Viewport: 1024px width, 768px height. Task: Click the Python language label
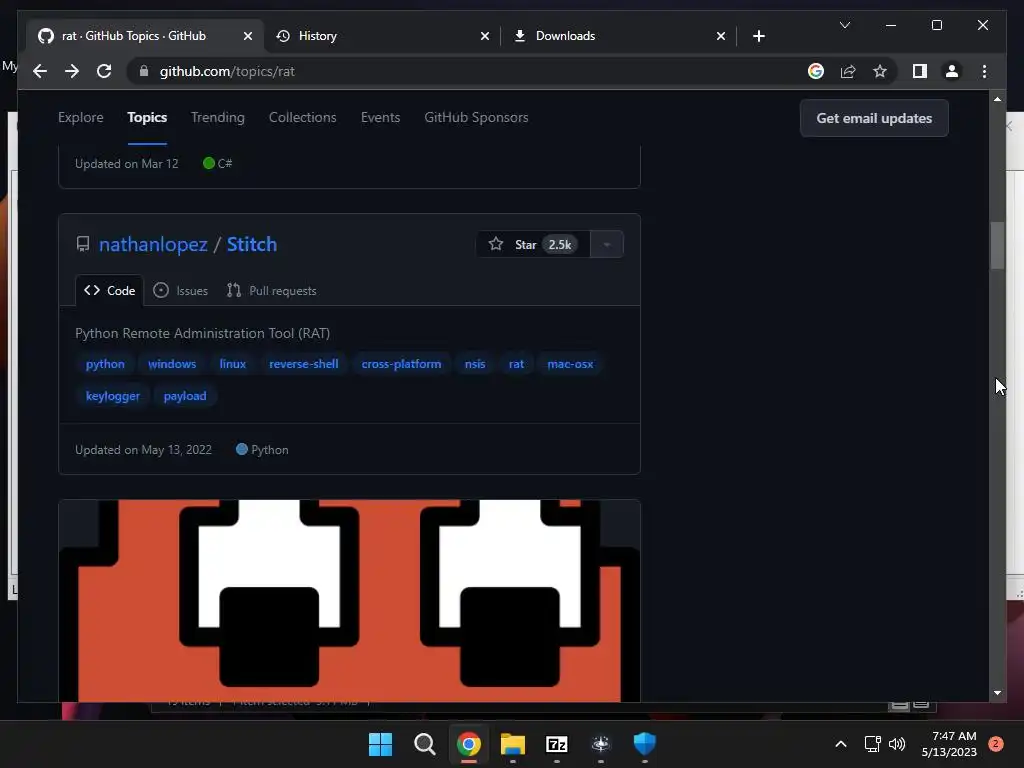click(x=263, y=450)
